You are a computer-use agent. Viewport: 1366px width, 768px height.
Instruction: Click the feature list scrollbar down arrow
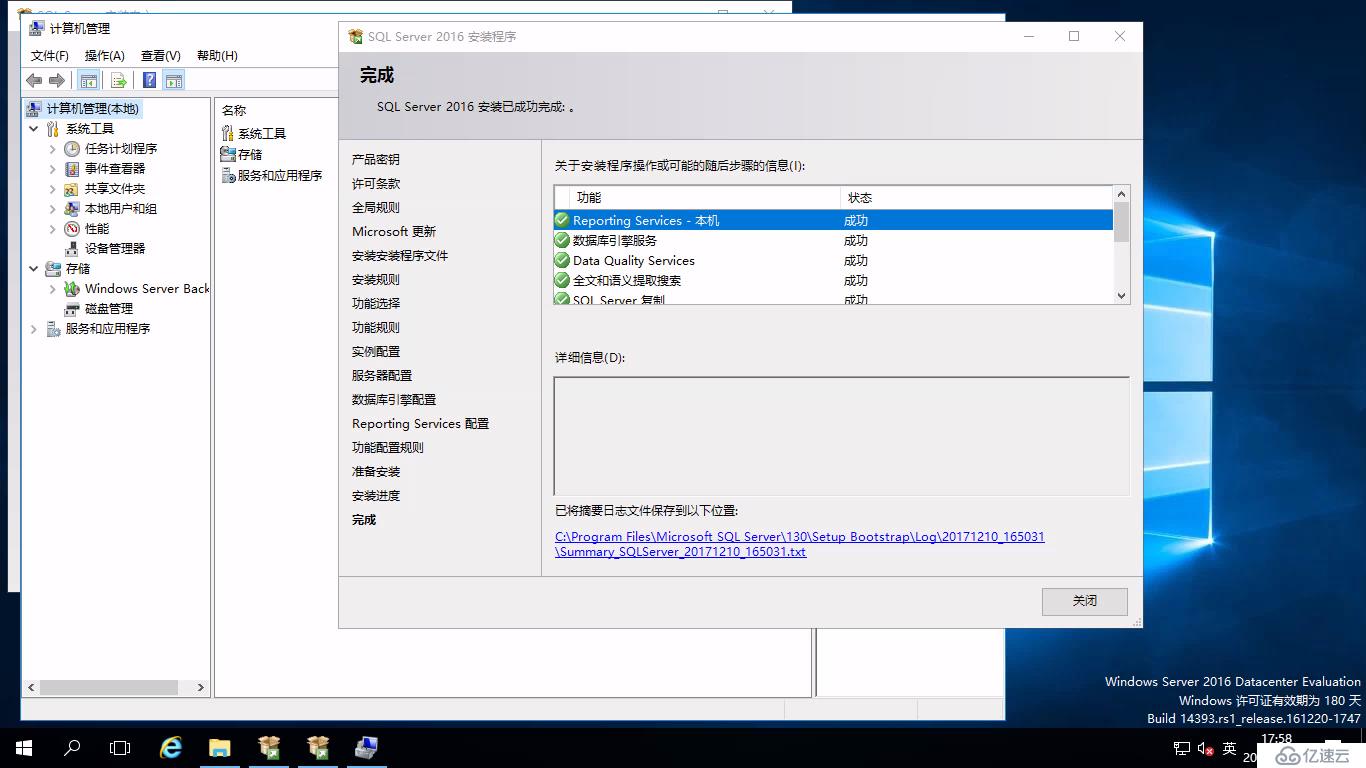click(1121, 295)
